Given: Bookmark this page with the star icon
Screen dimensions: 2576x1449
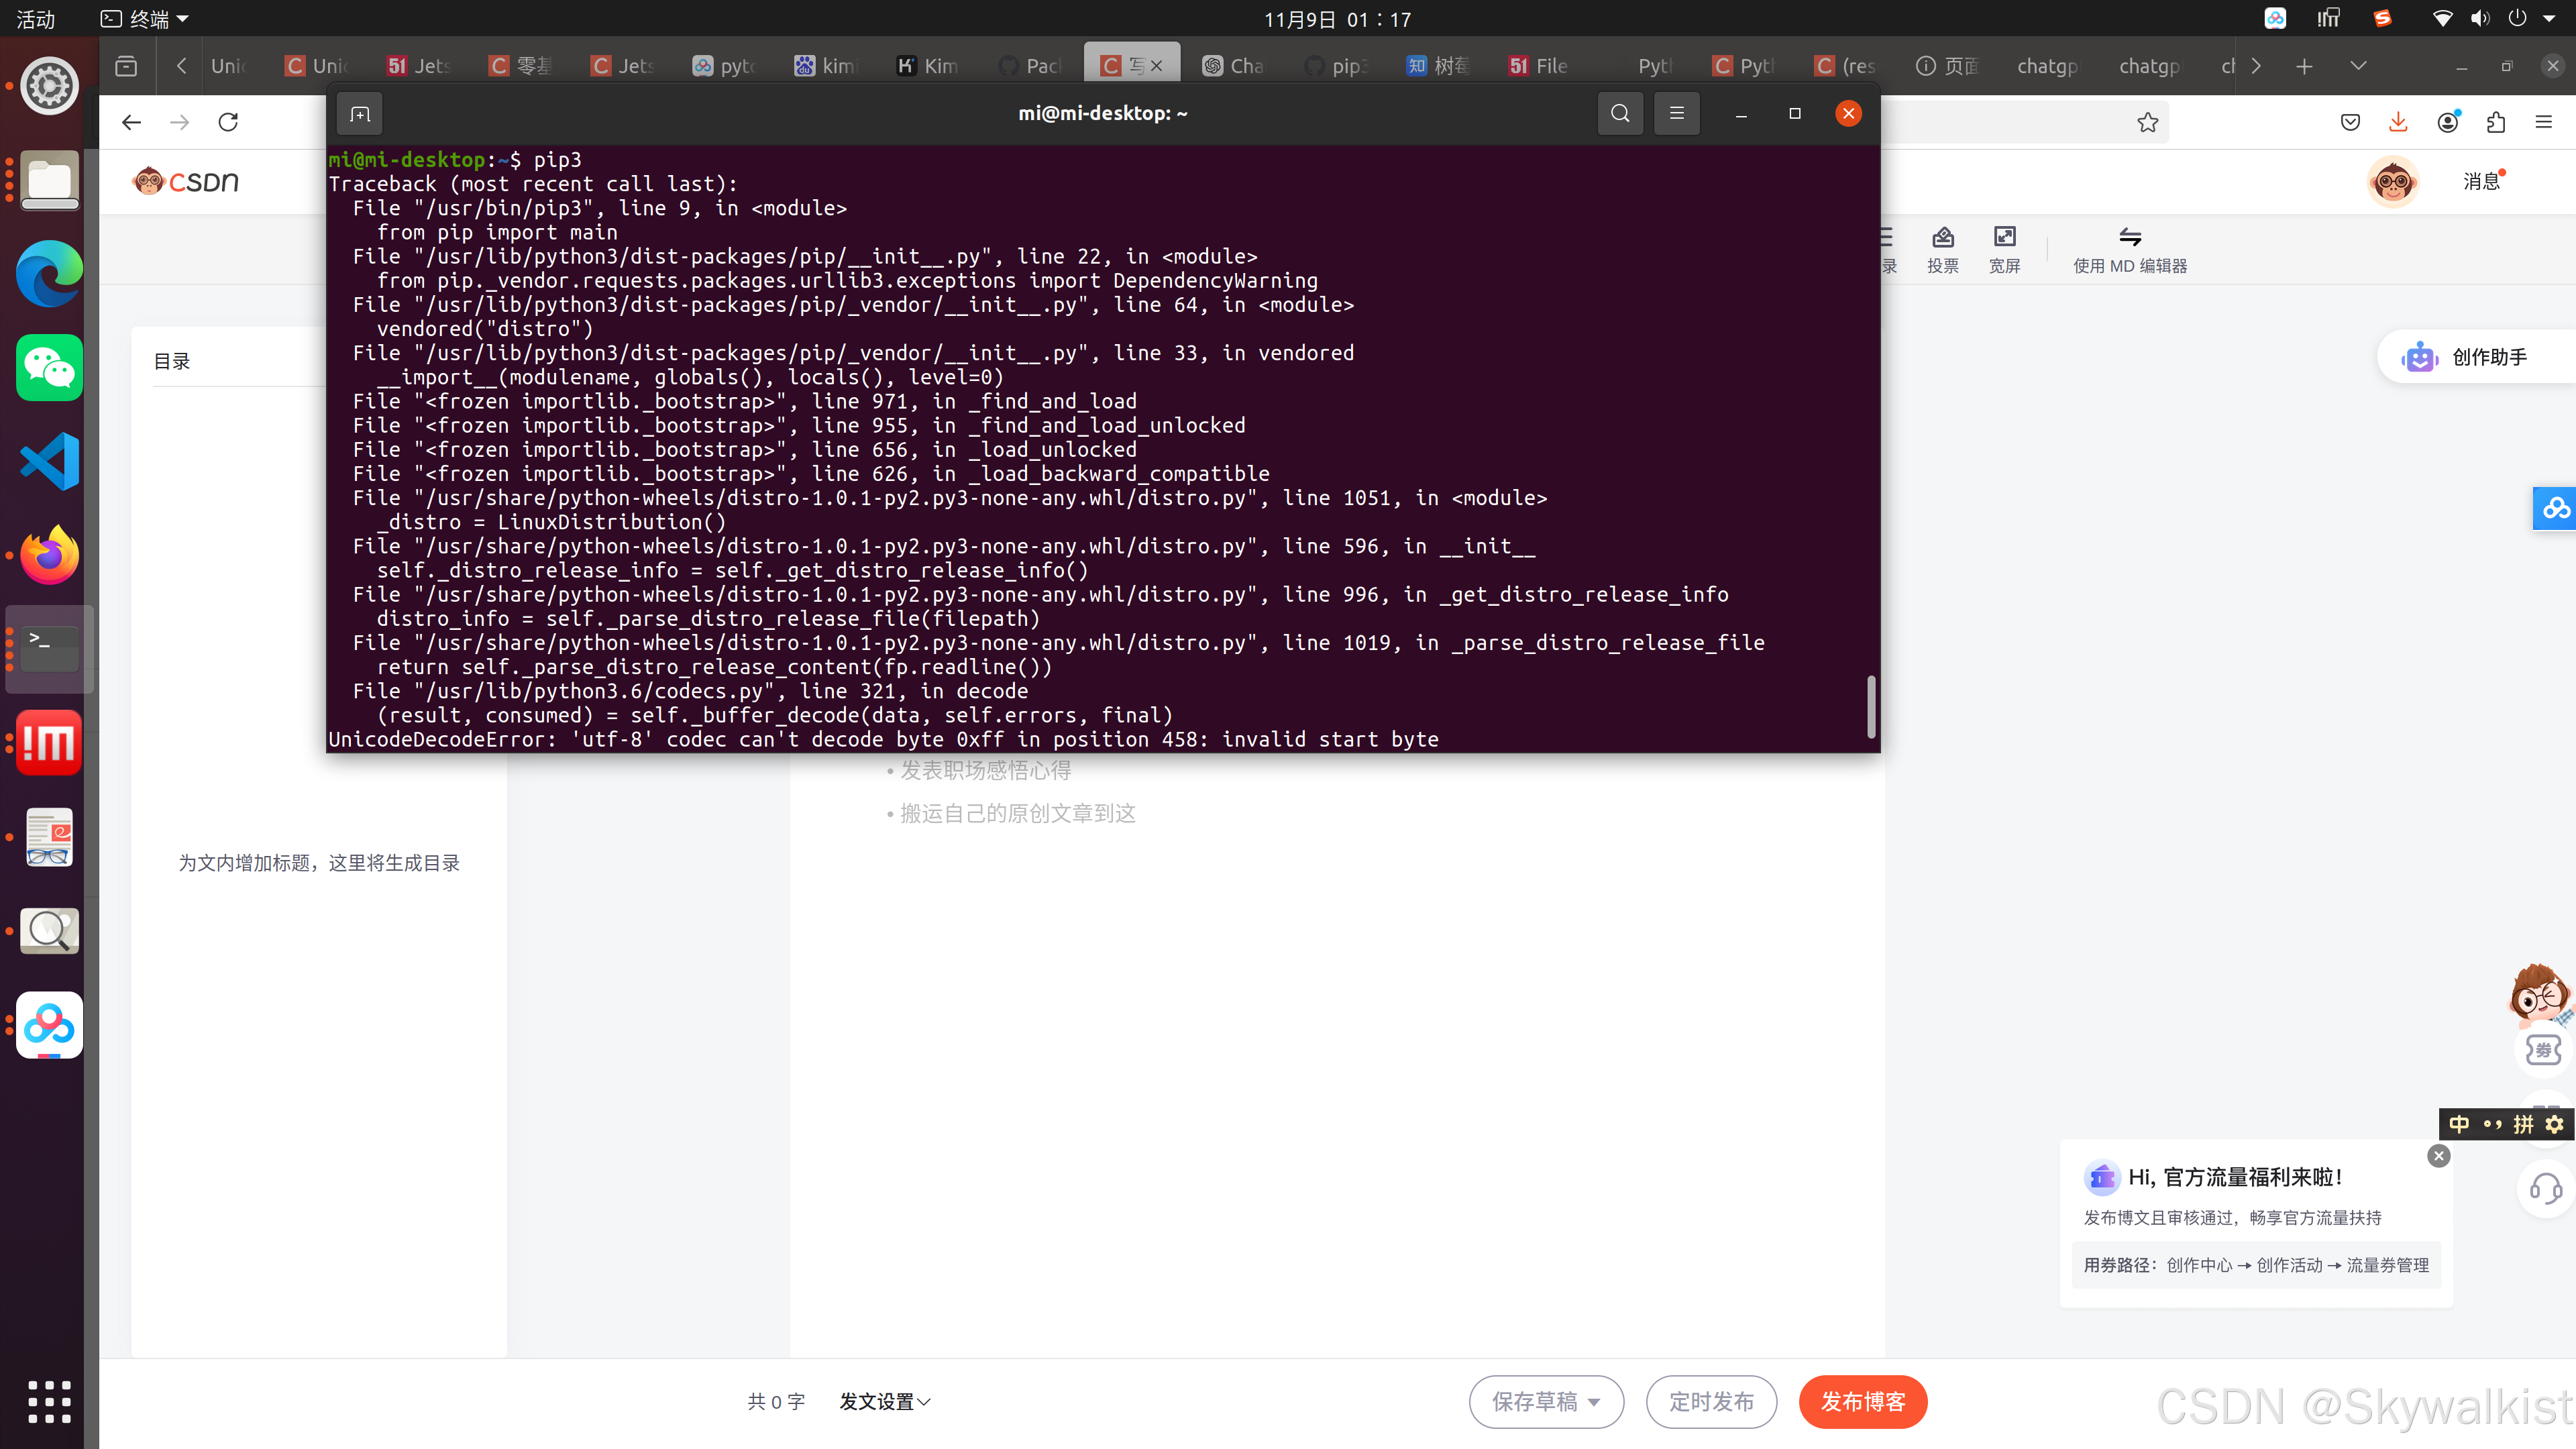Looking at the screenshot, I should coord(2147,122).
